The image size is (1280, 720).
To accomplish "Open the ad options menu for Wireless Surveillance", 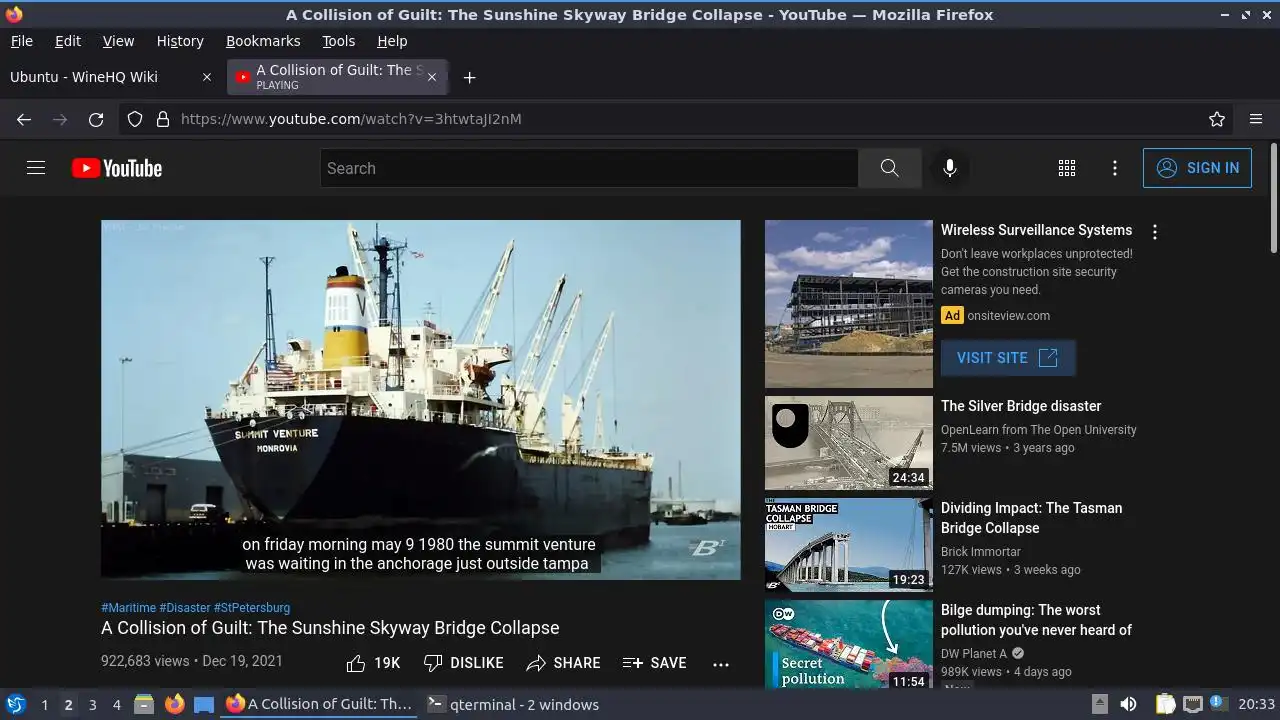I will click(1155, 232).
